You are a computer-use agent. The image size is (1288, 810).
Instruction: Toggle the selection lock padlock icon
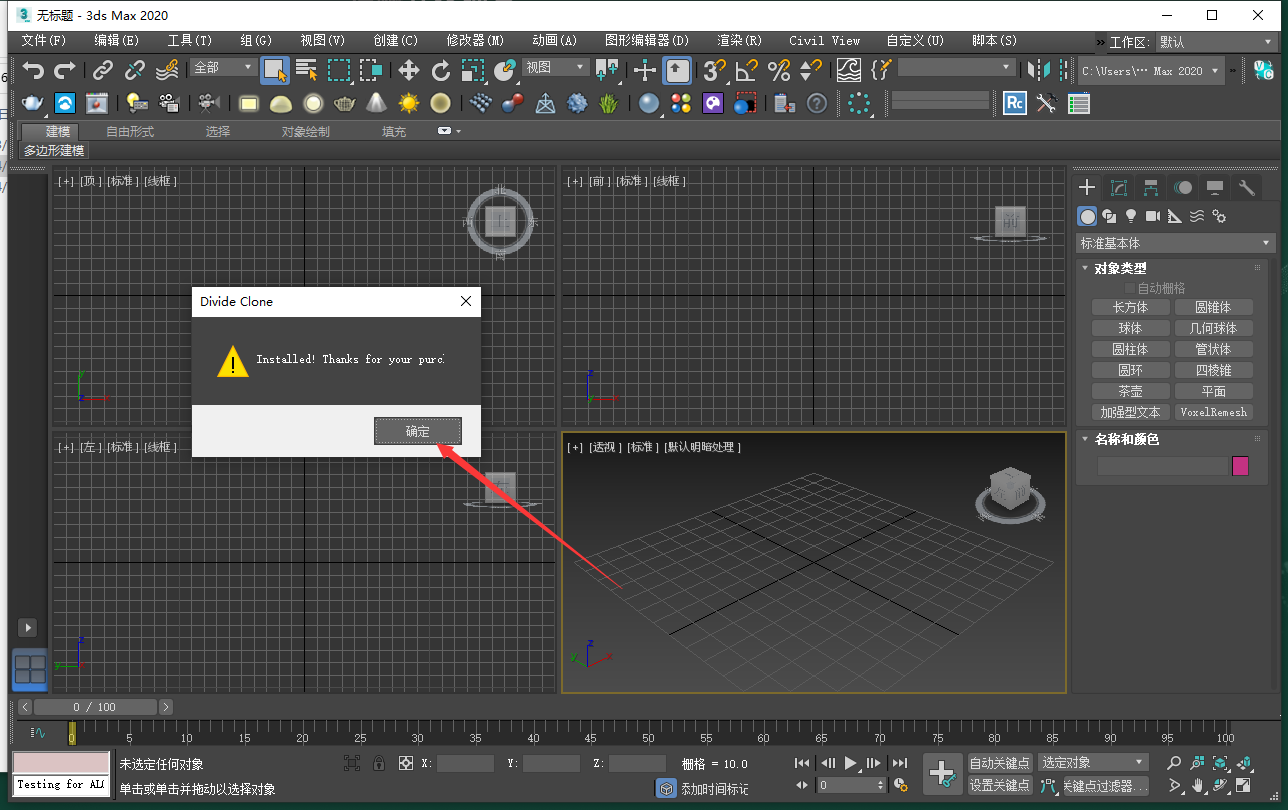[x=379, y=763]
